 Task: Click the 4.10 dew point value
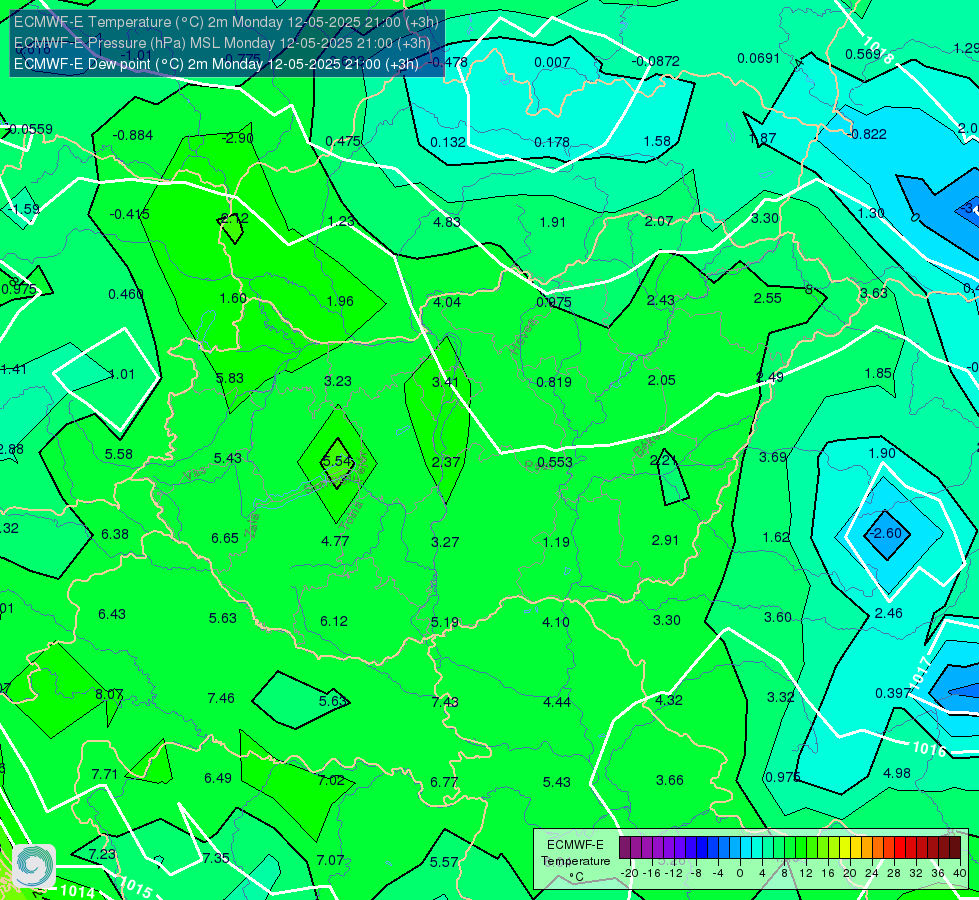556,622
